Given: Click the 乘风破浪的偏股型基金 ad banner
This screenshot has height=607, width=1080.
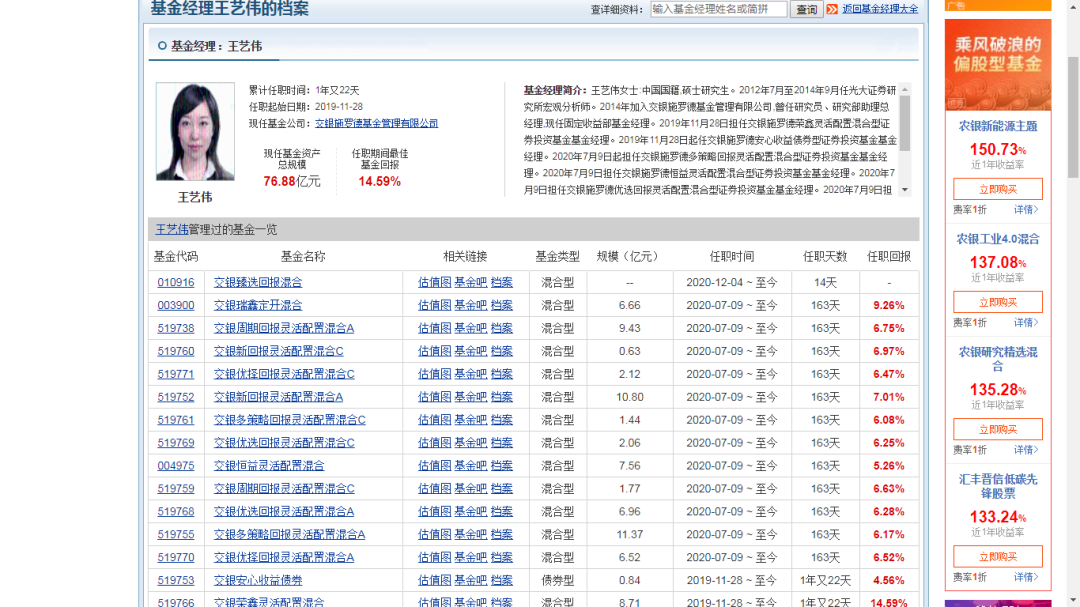Looking at the screenshot, I should (x=998, y=65).
